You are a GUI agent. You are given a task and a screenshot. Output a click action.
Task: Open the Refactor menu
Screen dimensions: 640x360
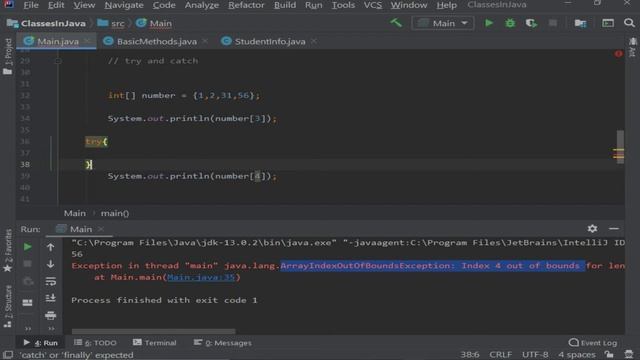pos(246,5)
